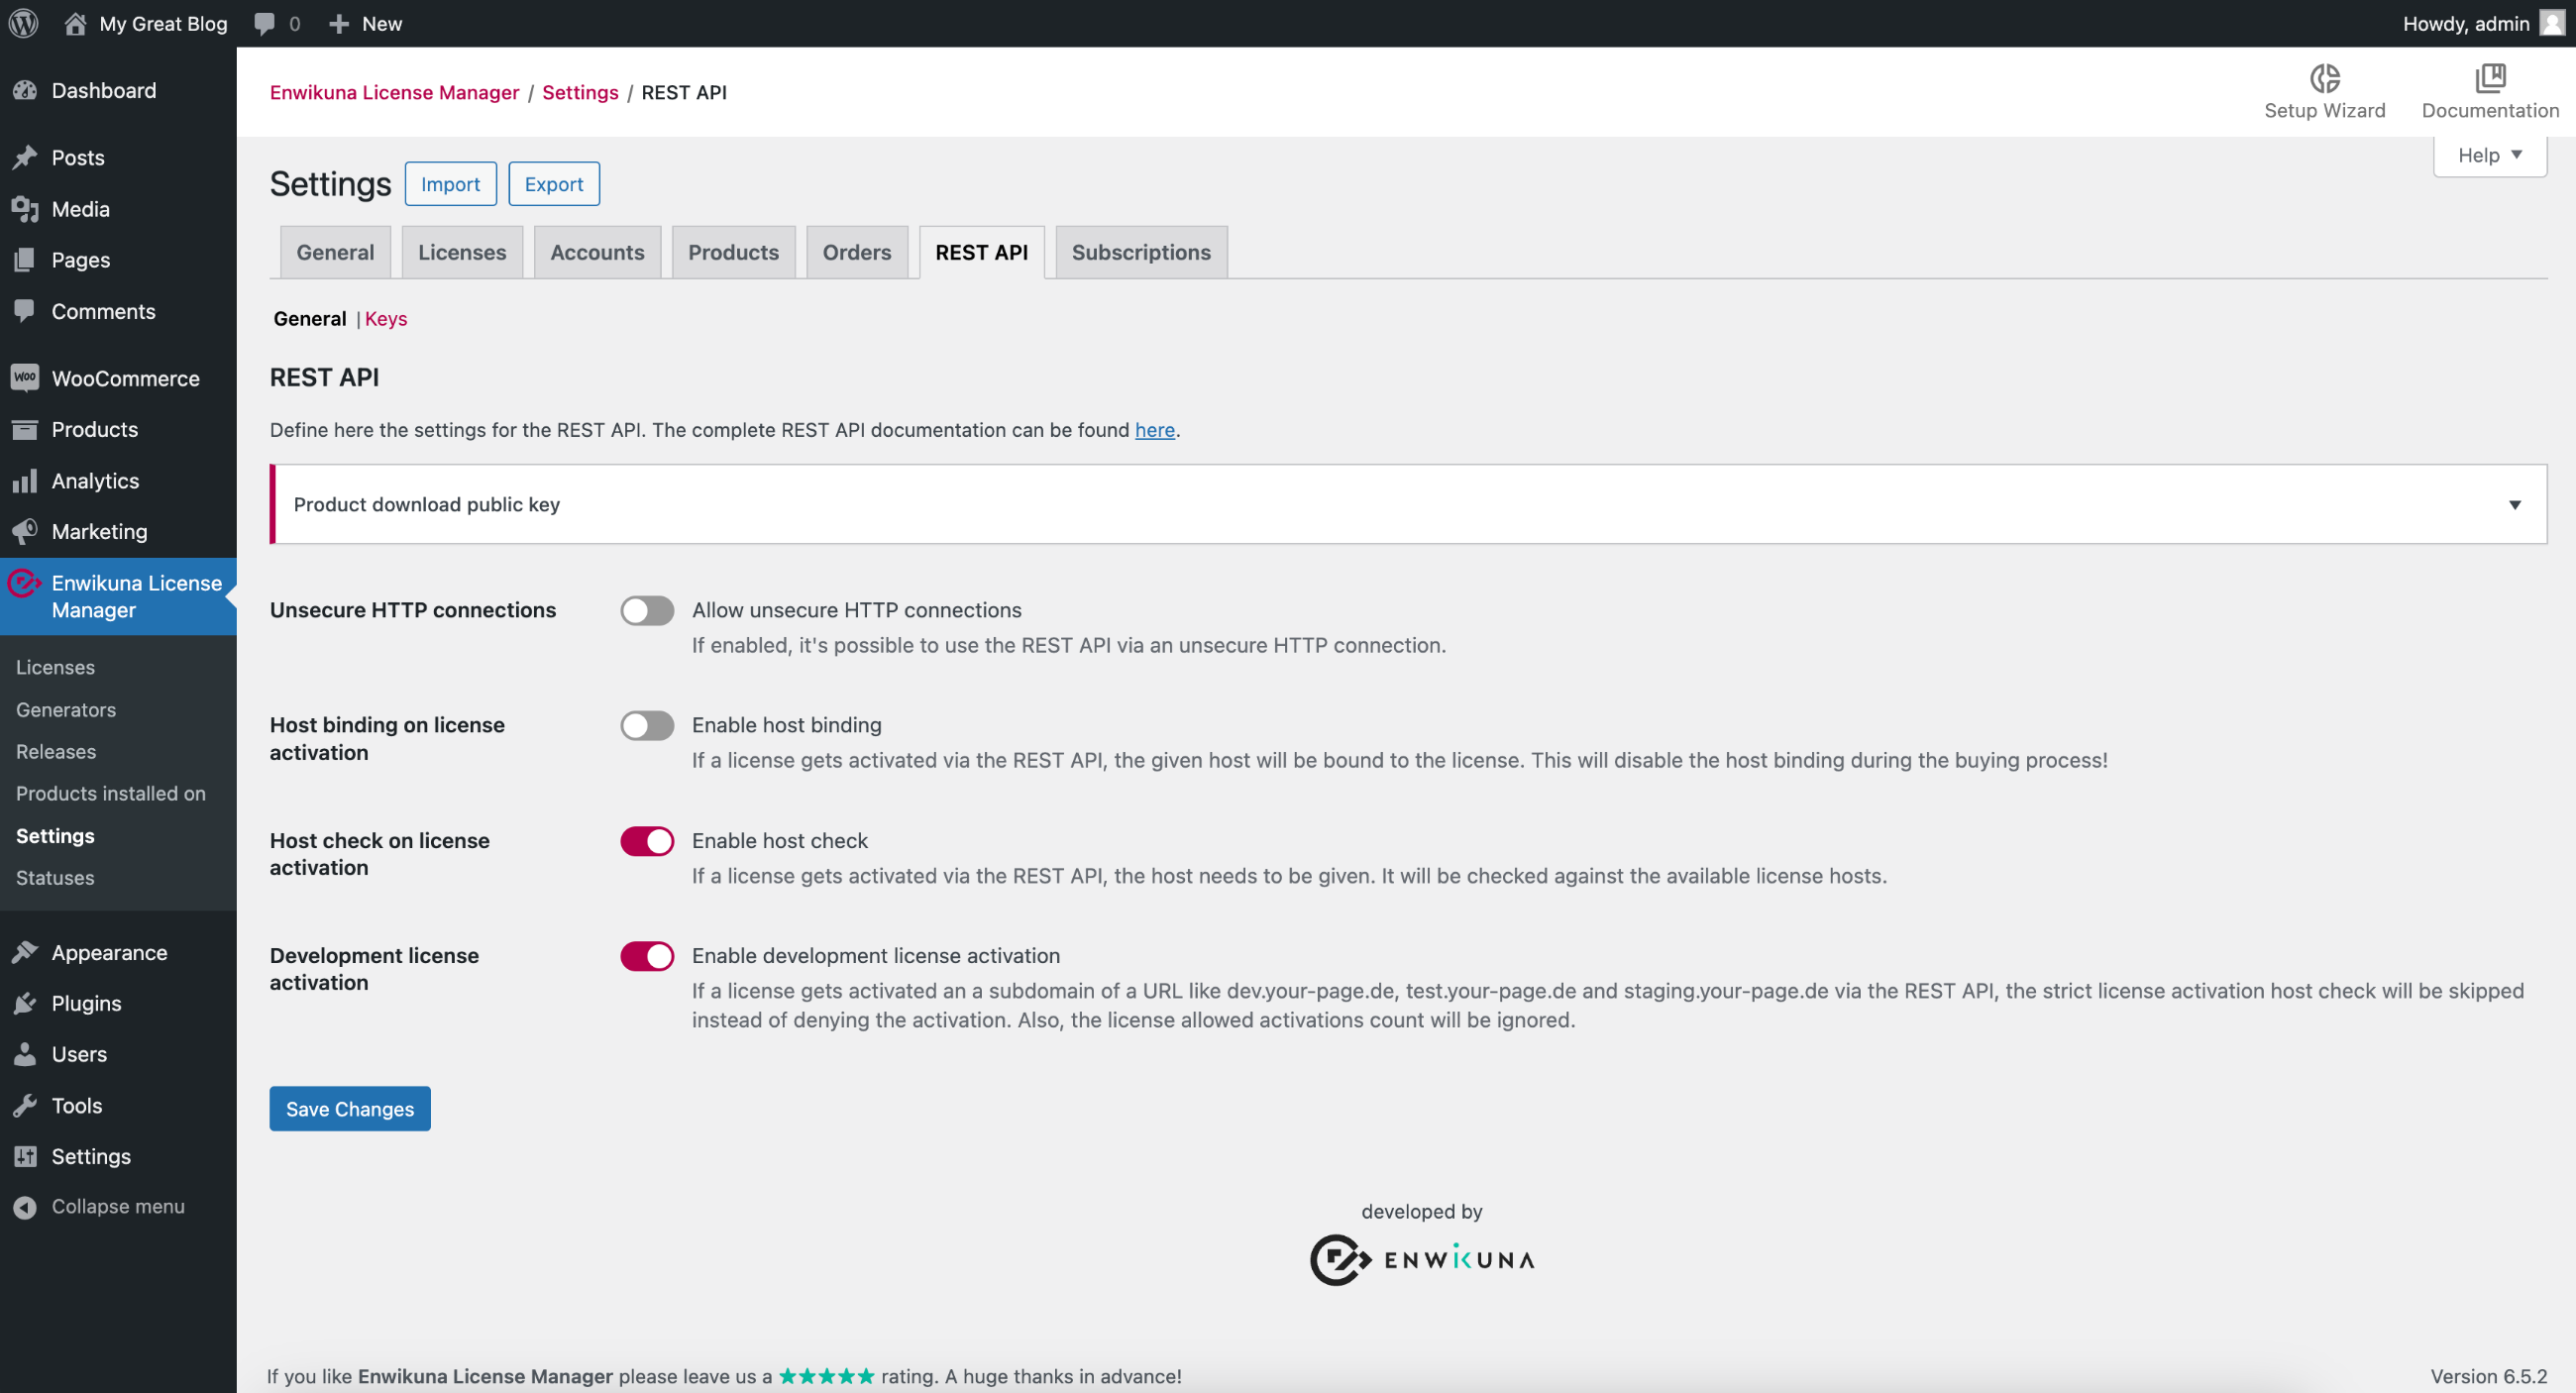Open the REST API documentation 'here' link
2576x1393 pixels.
pyautogui.click(x=1154, y=430)
